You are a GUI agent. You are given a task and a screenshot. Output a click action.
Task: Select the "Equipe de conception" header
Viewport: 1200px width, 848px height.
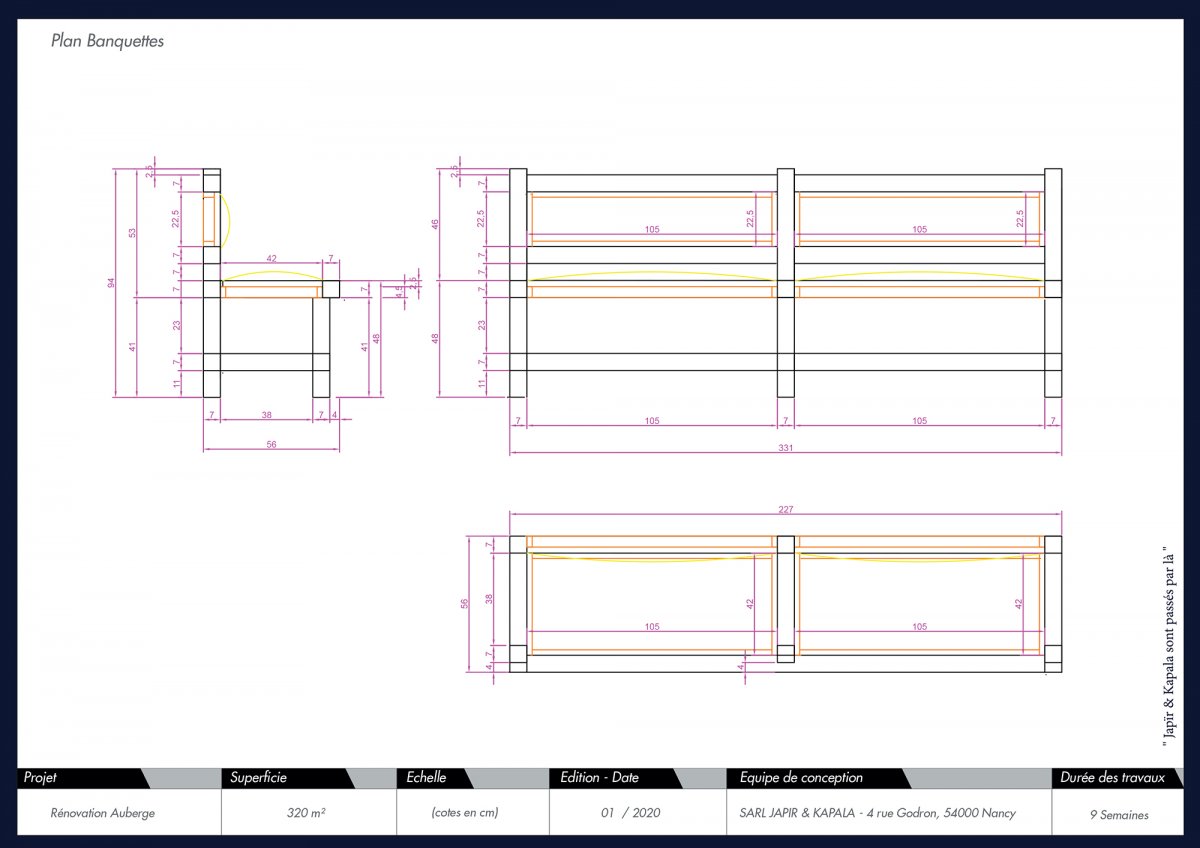(x=801, y=778)
